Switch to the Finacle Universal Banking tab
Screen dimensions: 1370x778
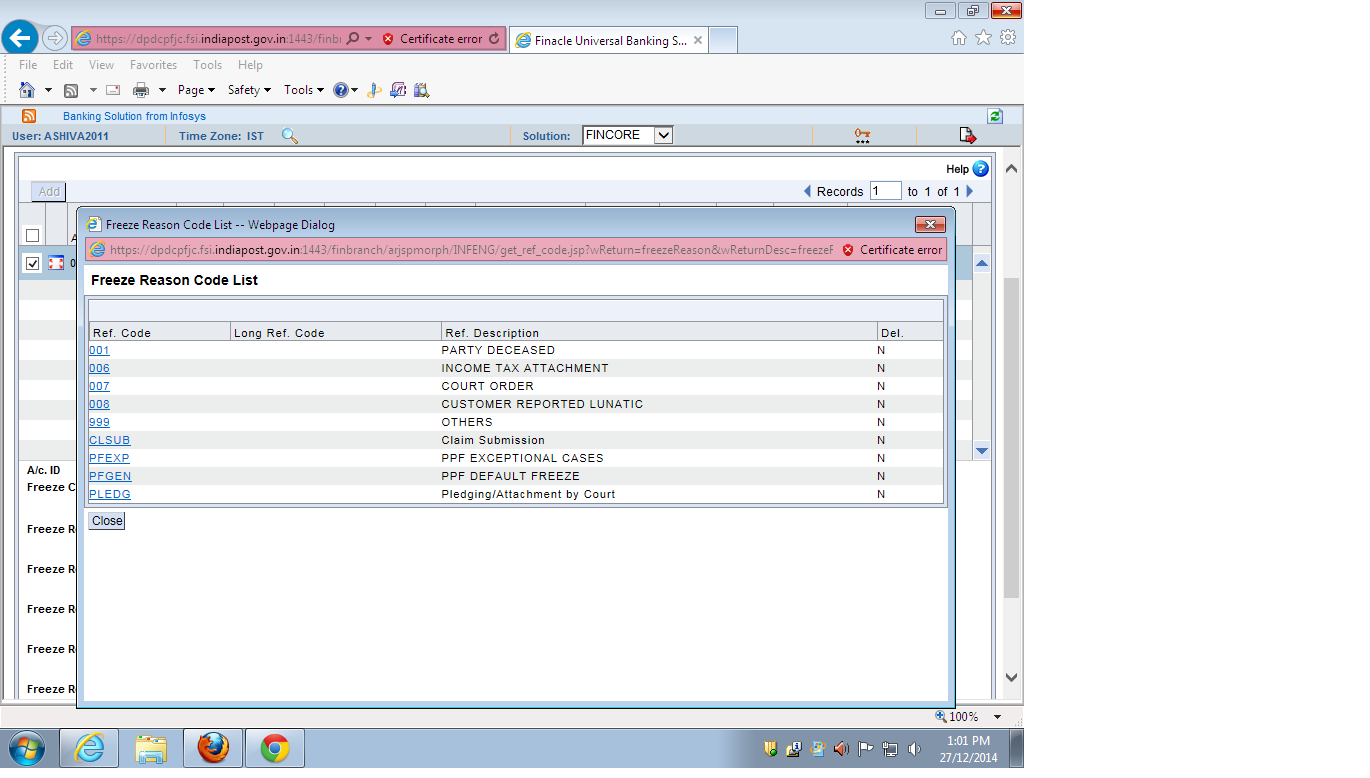600,40
